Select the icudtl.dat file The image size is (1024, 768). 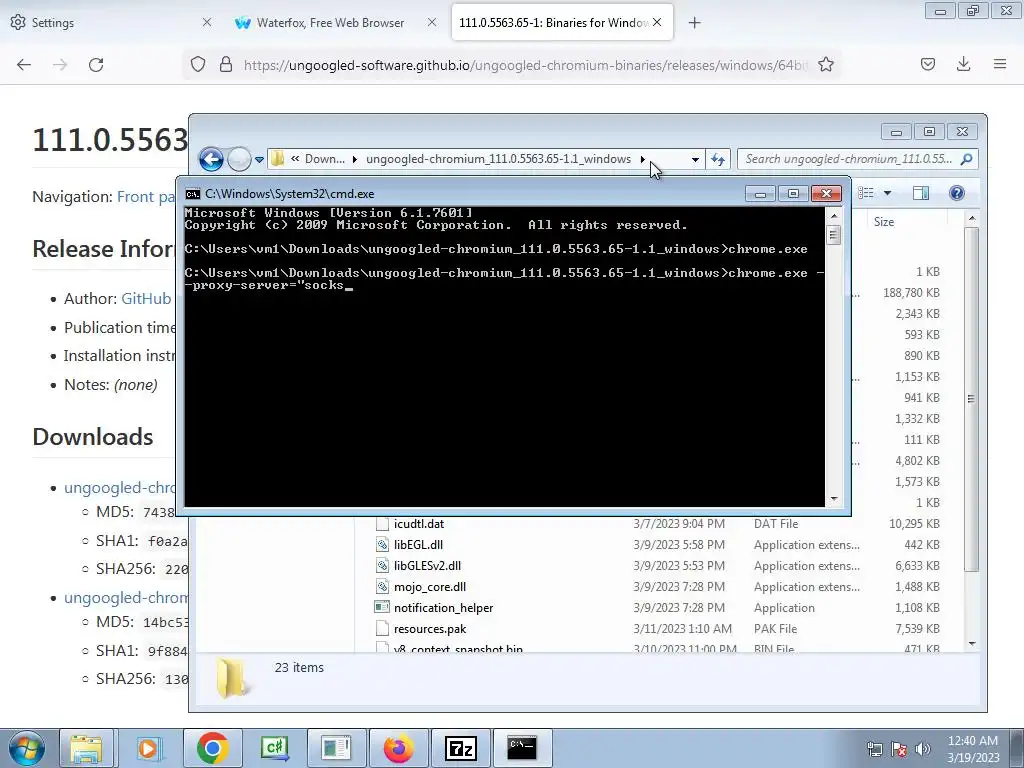pos(419,524)
